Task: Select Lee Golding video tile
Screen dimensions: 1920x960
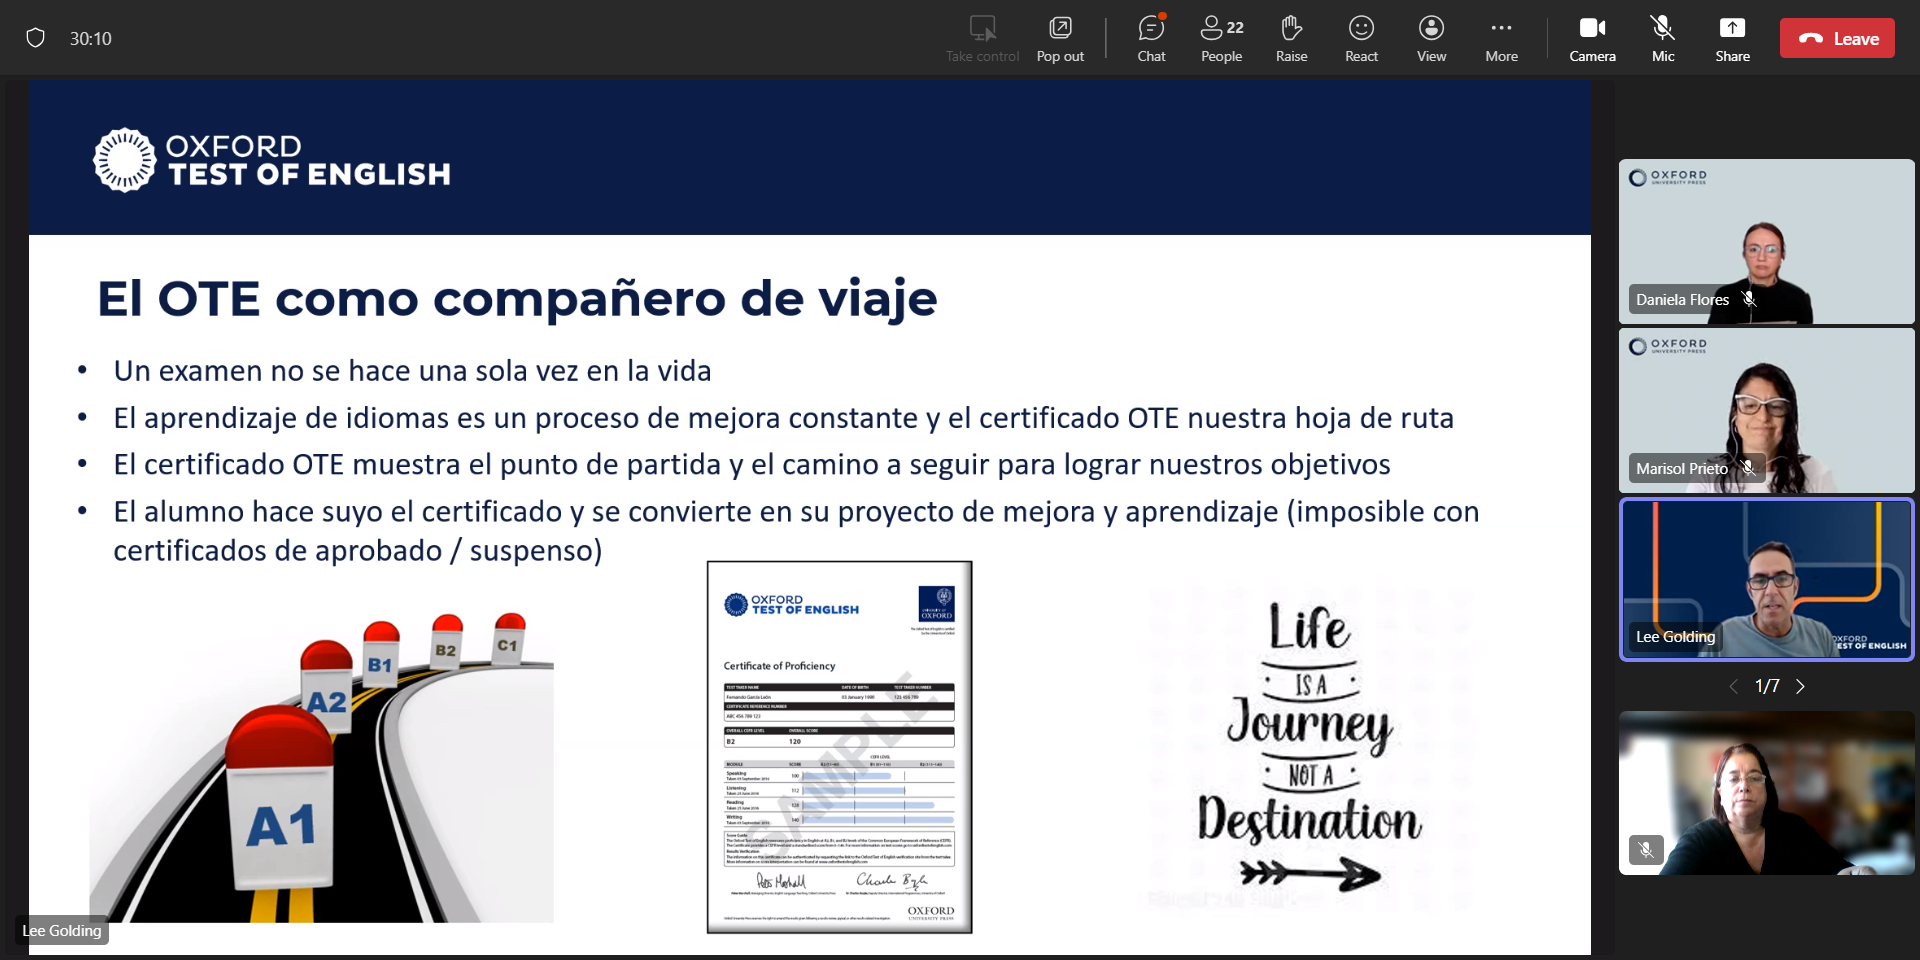Action: click(1766, 579)
